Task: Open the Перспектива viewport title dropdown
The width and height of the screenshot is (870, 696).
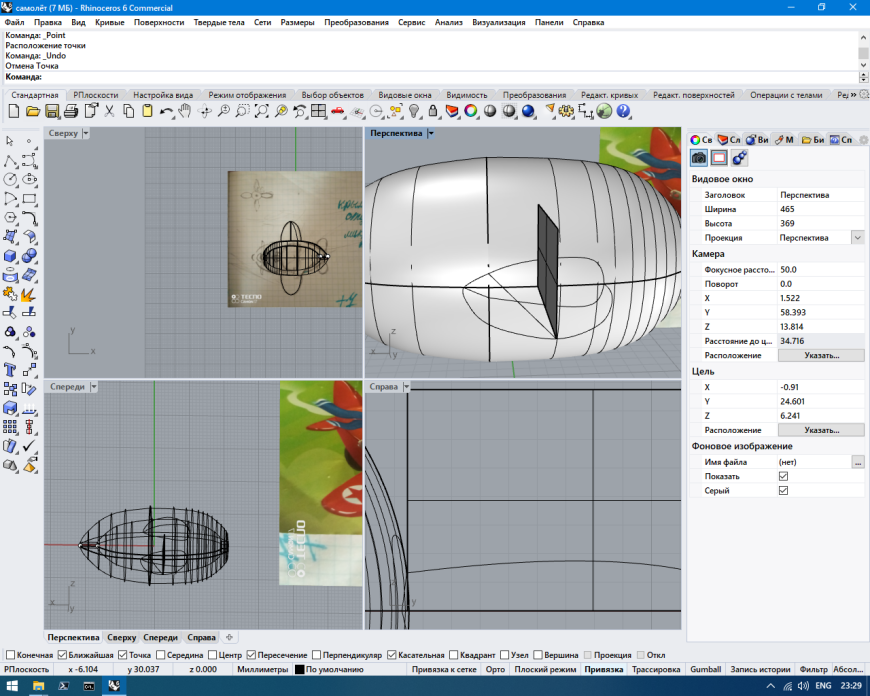Action: coord(433,132)
